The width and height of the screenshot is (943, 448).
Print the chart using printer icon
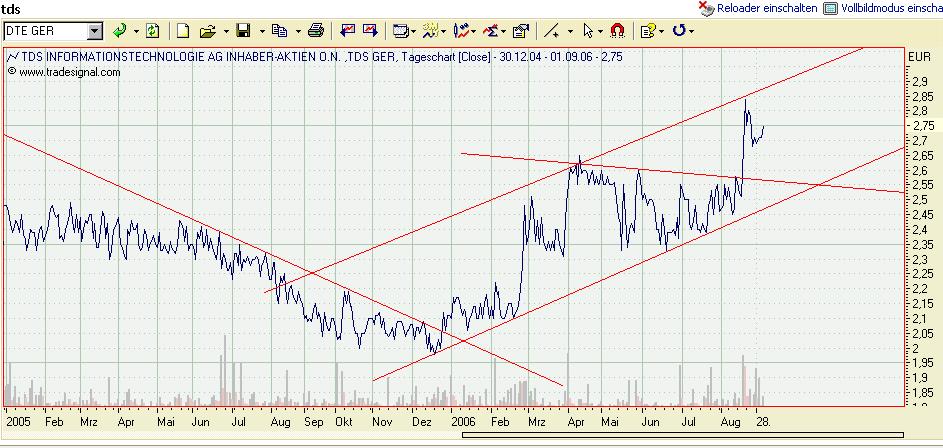pyautogui.click(x=316, y=31)
